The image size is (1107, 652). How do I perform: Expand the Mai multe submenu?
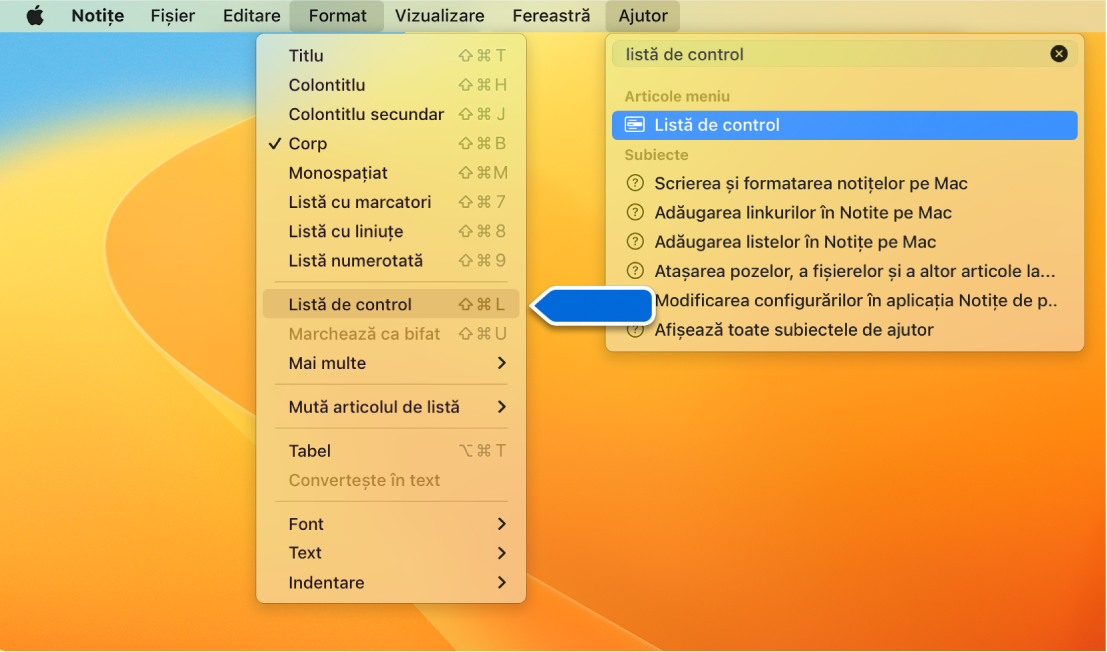click(391, 363)
